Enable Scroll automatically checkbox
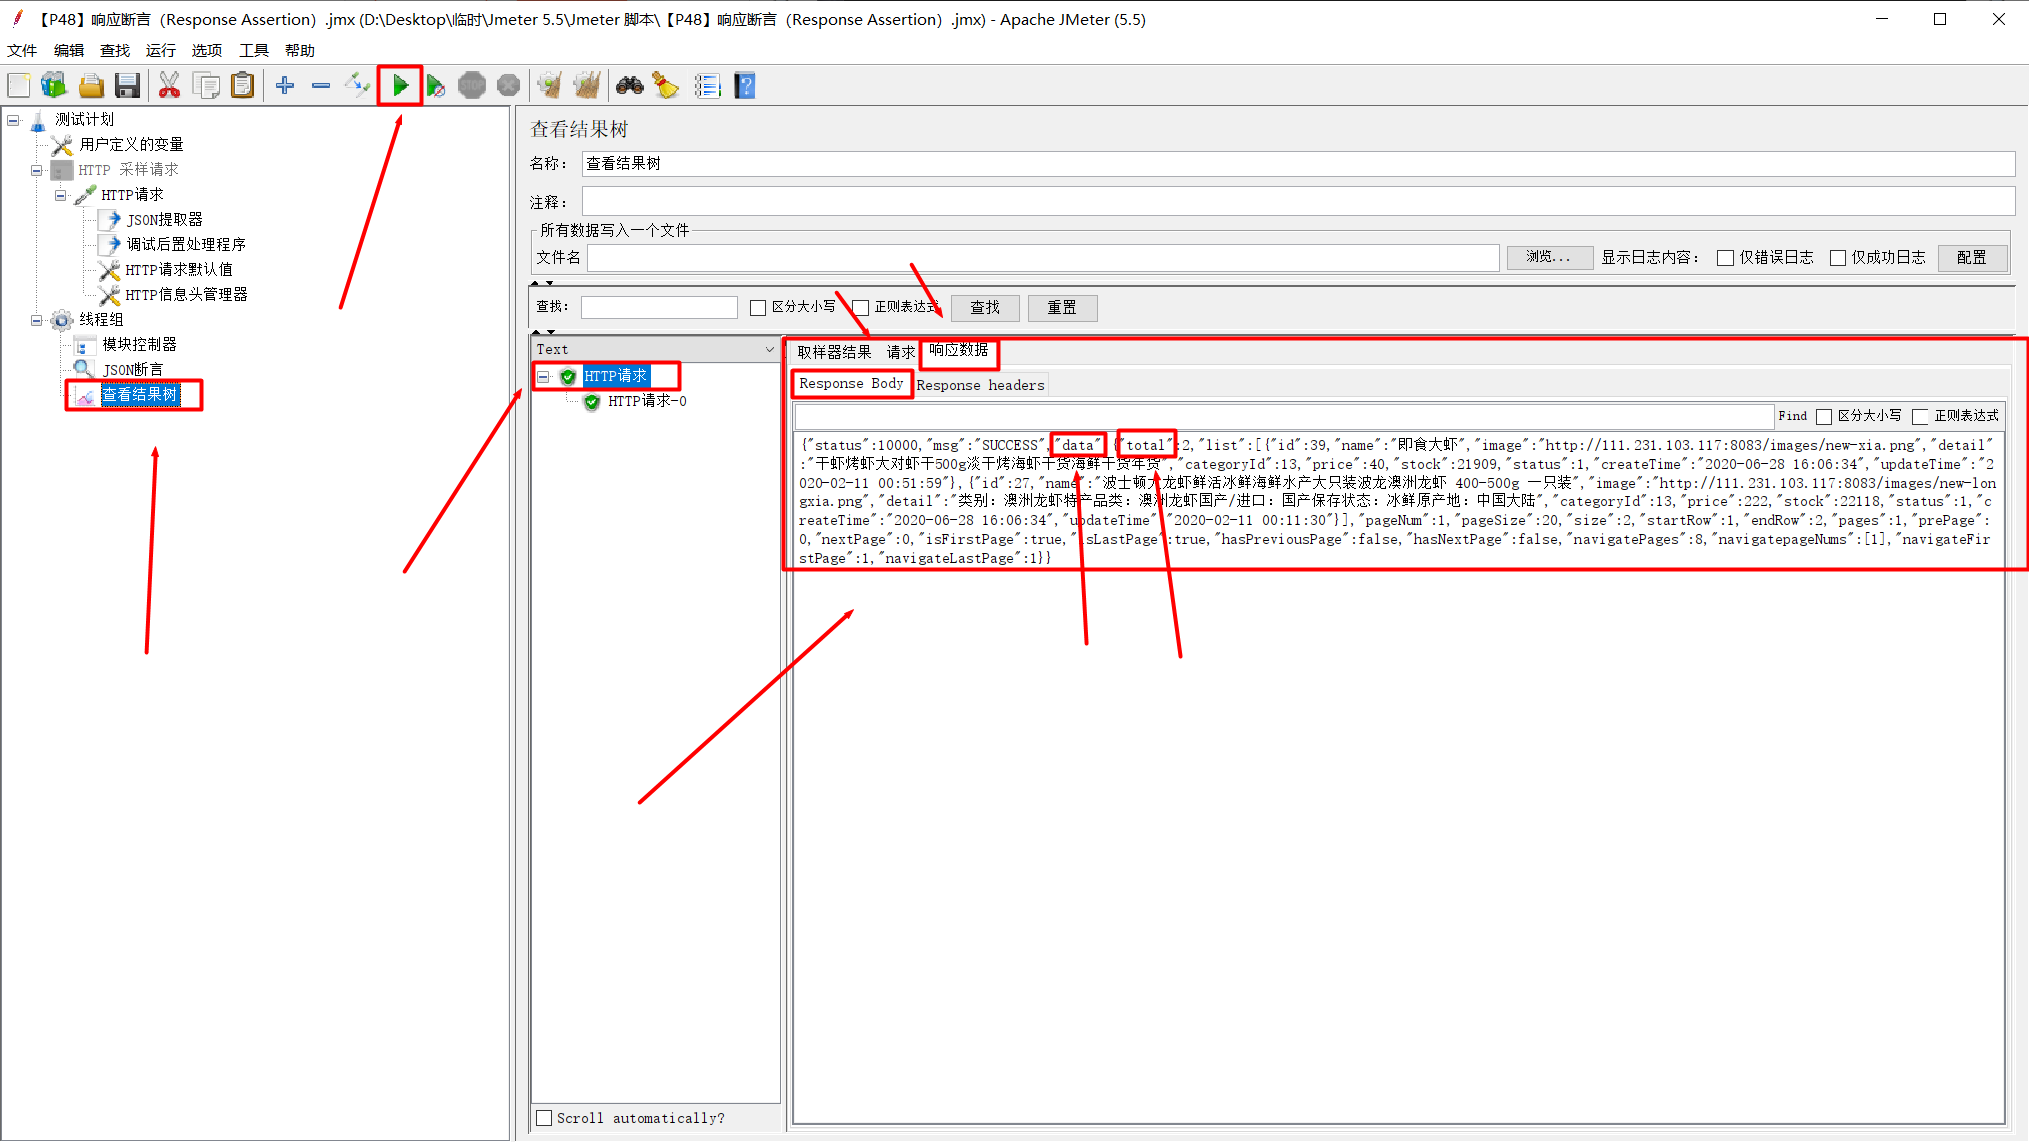Viewport: 2029px width, 1142px height. (x=544, y=1118)
